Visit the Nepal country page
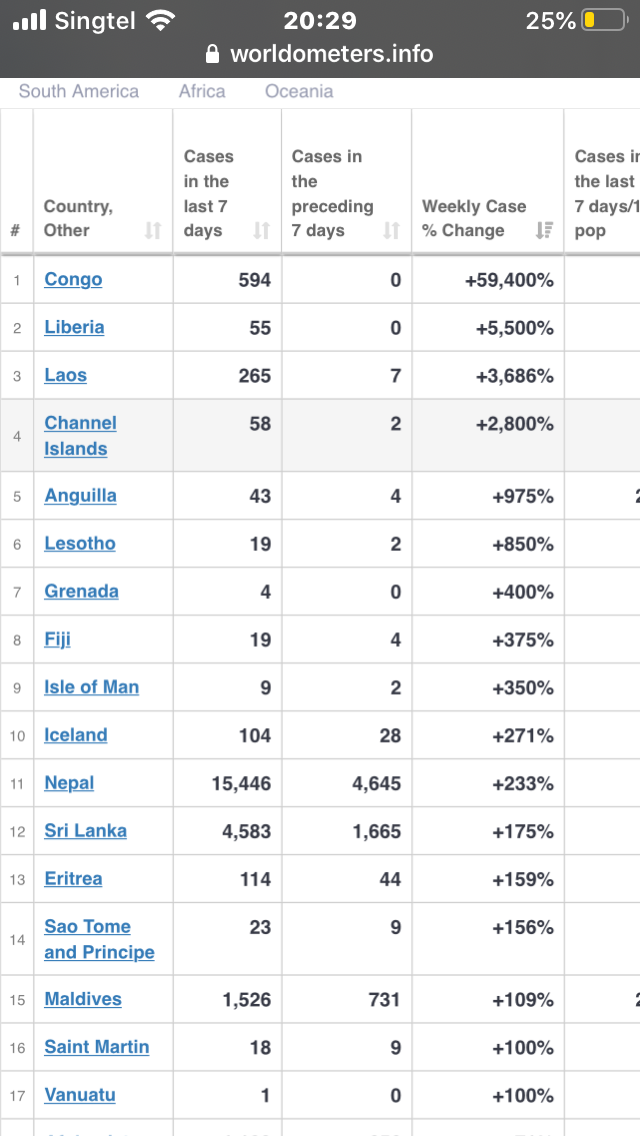The height and width of the screenshot is (1136, 640). [x=69, y=783]
